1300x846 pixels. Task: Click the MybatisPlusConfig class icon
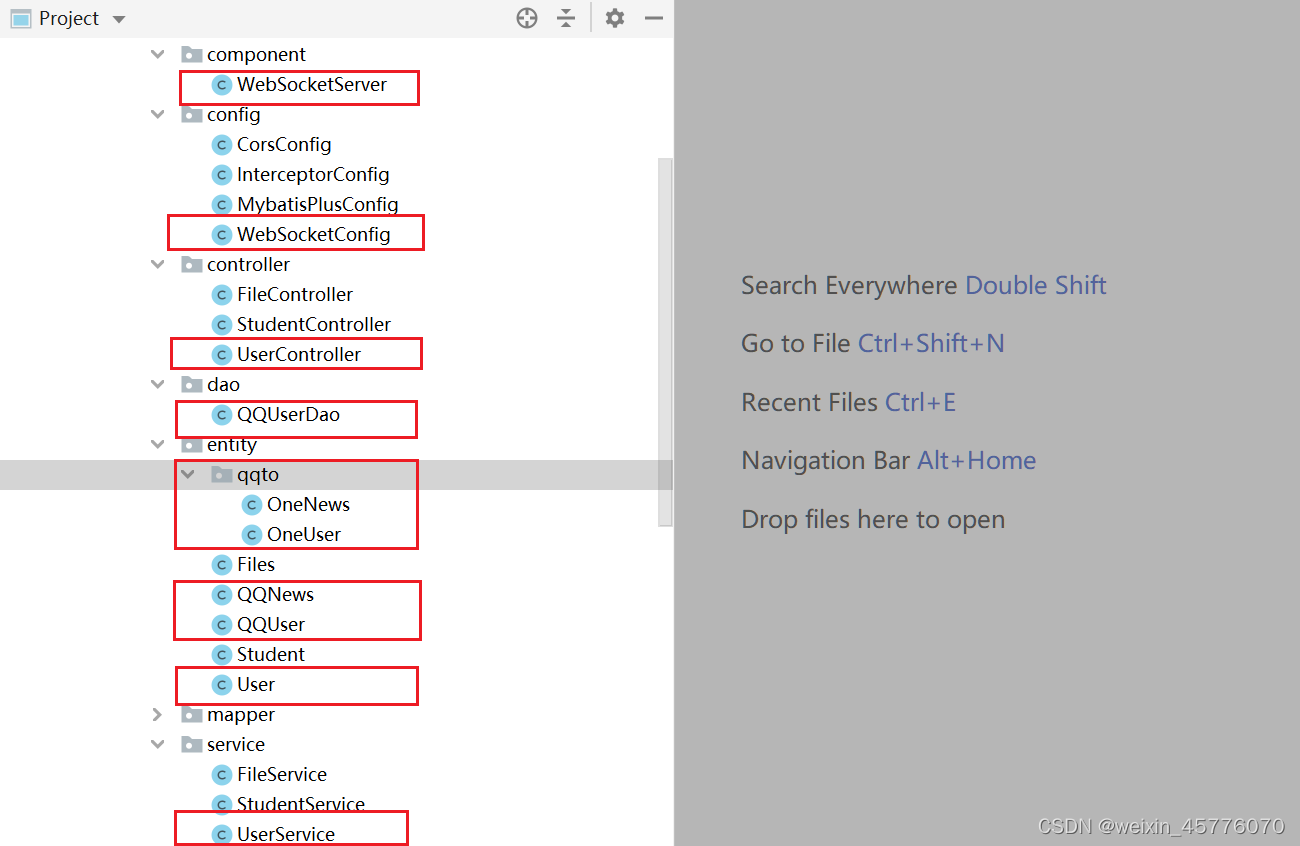[222, 205]
